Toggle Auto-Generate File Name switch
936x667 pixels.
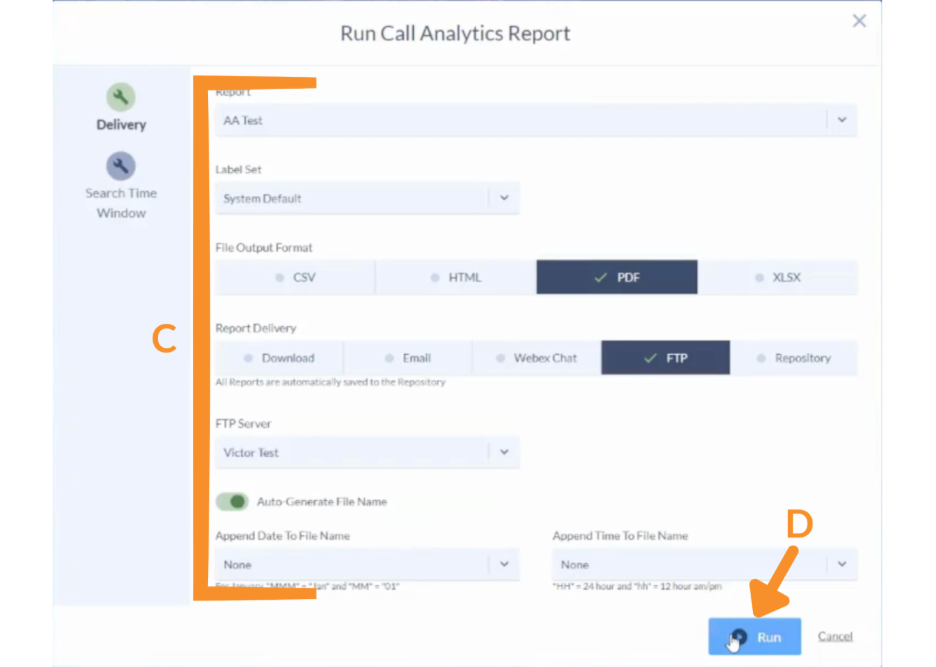pyautogui.click(x=232, y=501)
